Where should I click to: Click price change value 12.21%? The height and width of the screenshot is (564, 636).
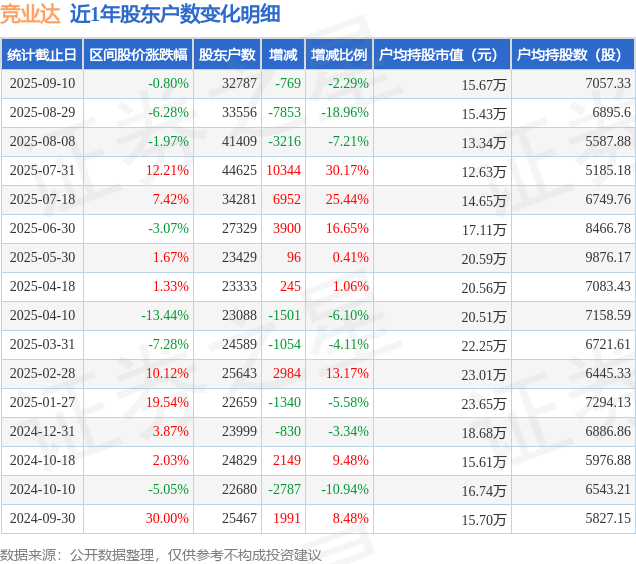pos(167,170)
